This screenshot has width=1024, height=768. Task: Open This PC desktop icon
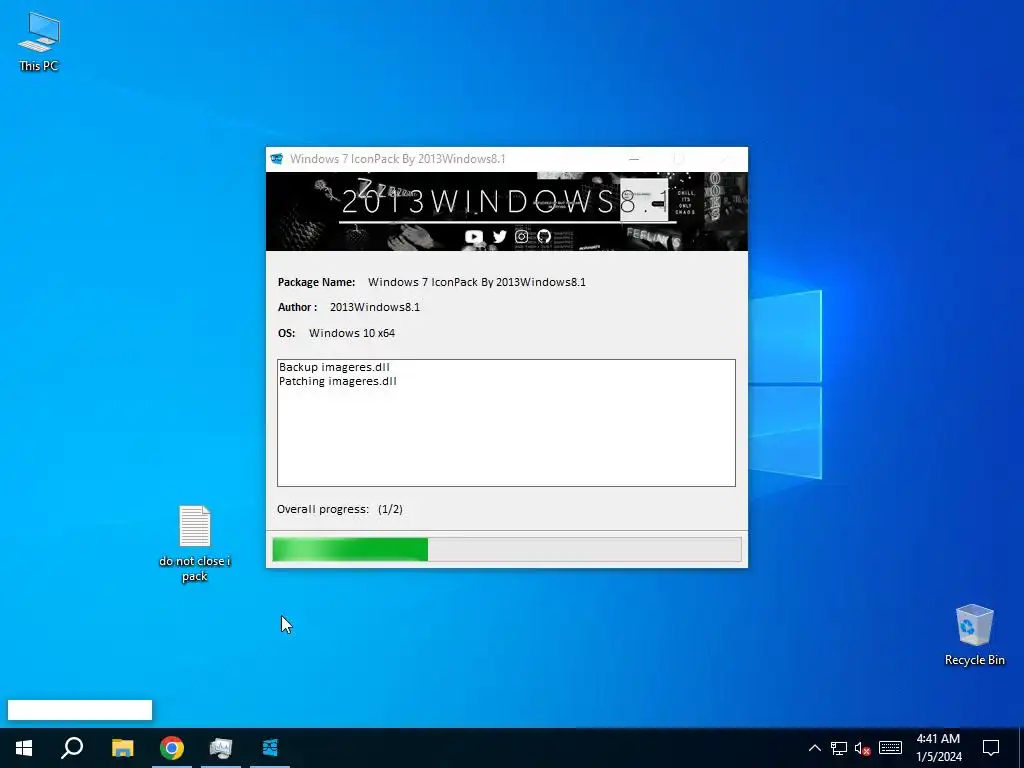[x=39, y=41]
